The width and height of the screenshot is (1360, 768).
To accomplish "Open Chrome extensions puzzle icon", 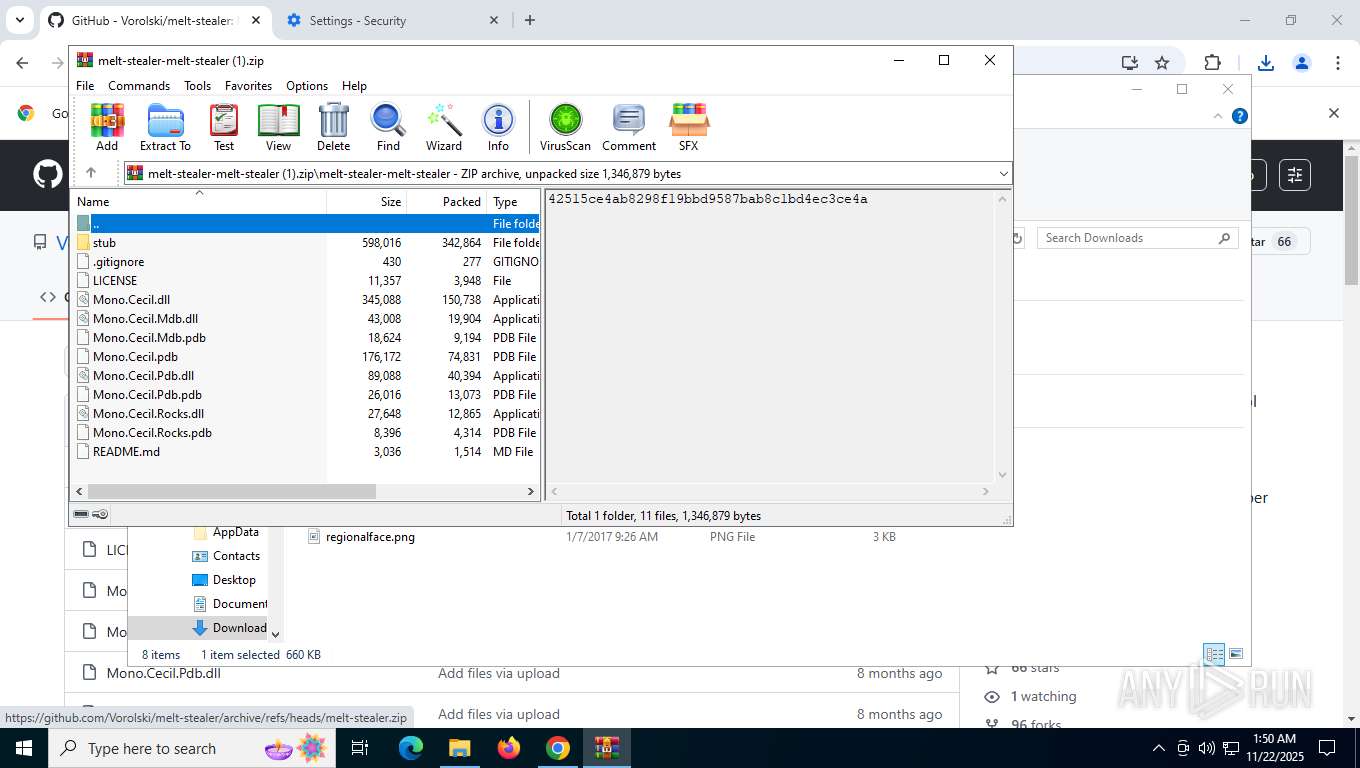I will point(1212,62).
